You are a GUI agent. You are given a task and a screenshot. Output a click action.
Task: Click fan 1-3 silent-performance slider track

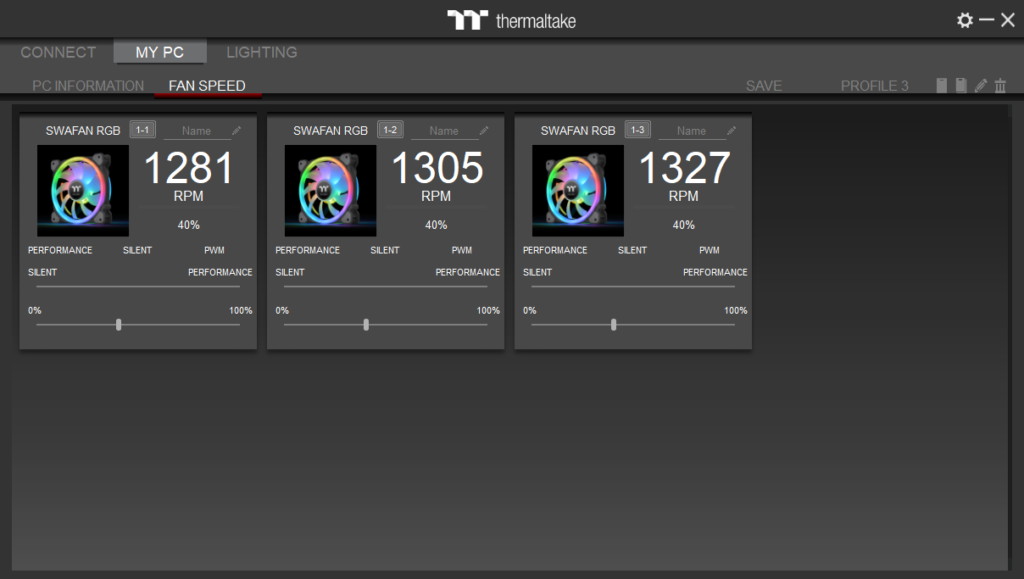pyautogui.click(x=633, y=286)
